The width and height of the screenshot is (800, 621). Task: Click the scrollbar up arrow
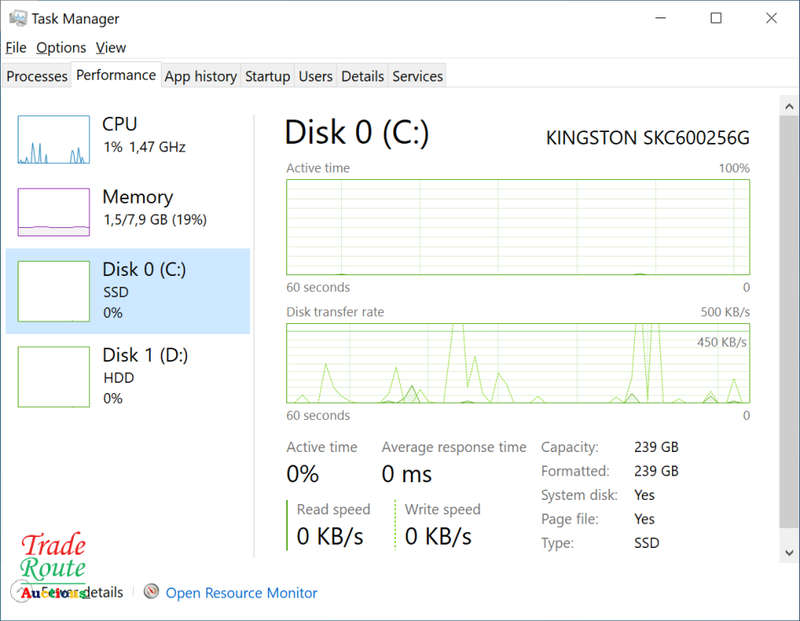789,106
